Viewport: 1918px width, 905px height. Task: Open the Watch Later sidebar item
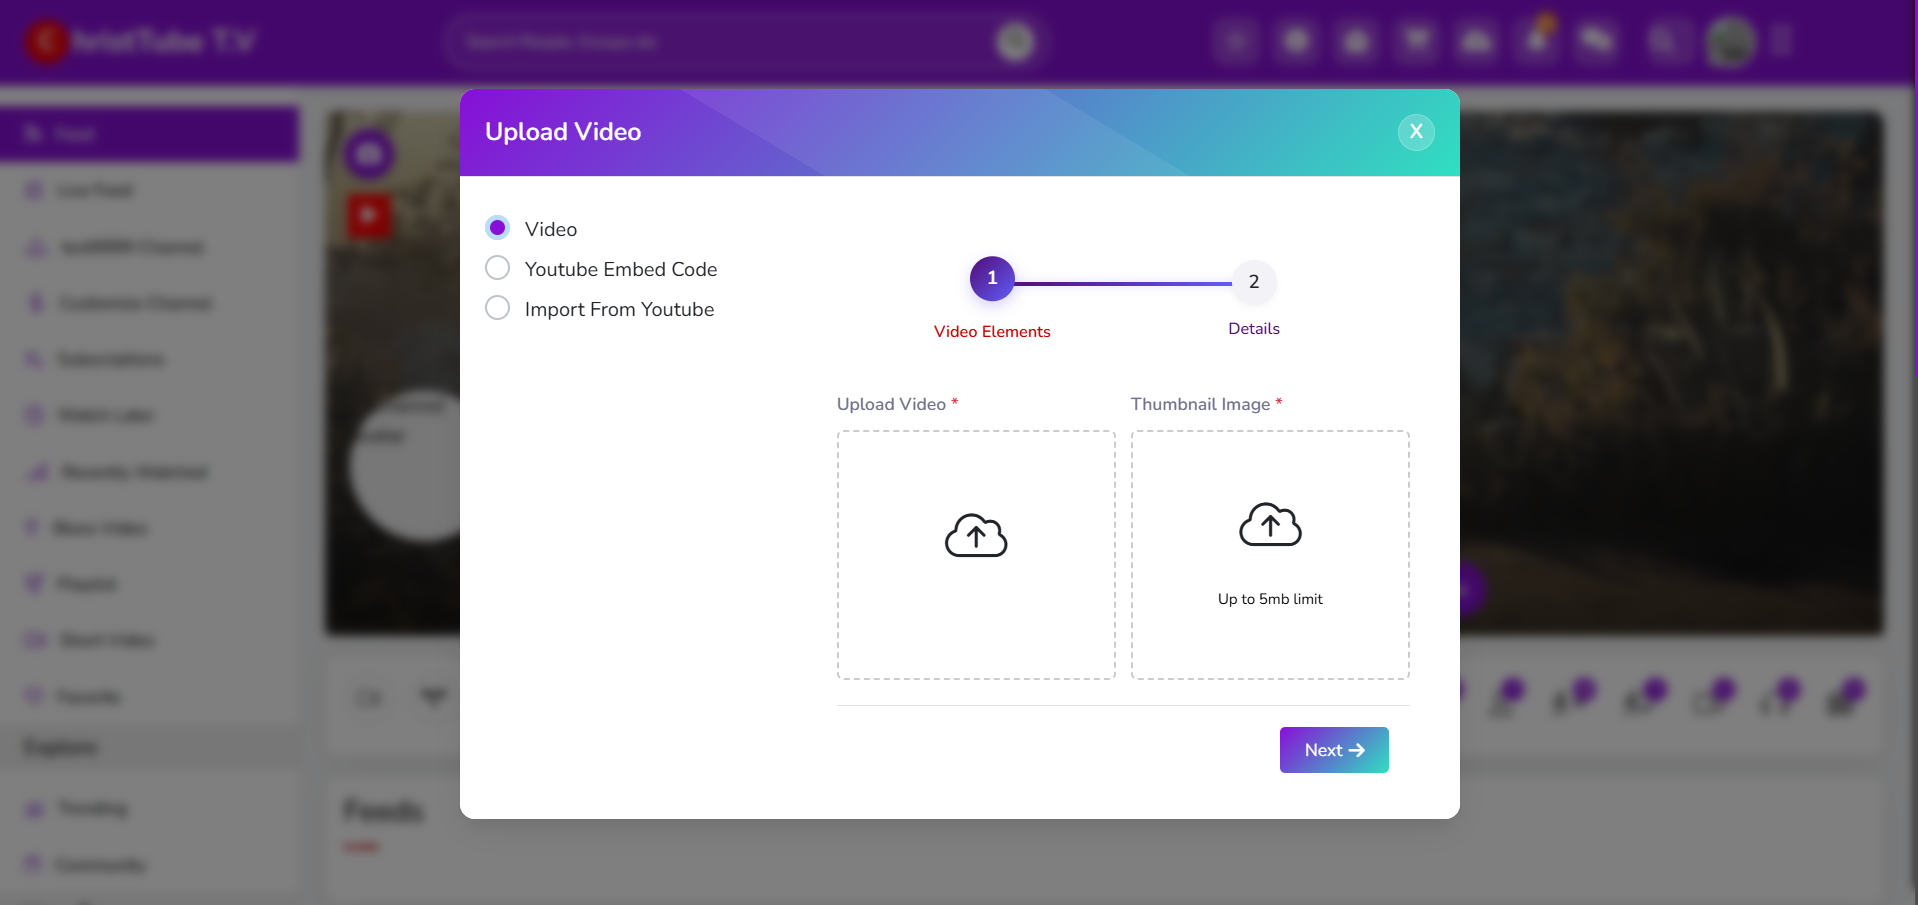tap(105, 415)
